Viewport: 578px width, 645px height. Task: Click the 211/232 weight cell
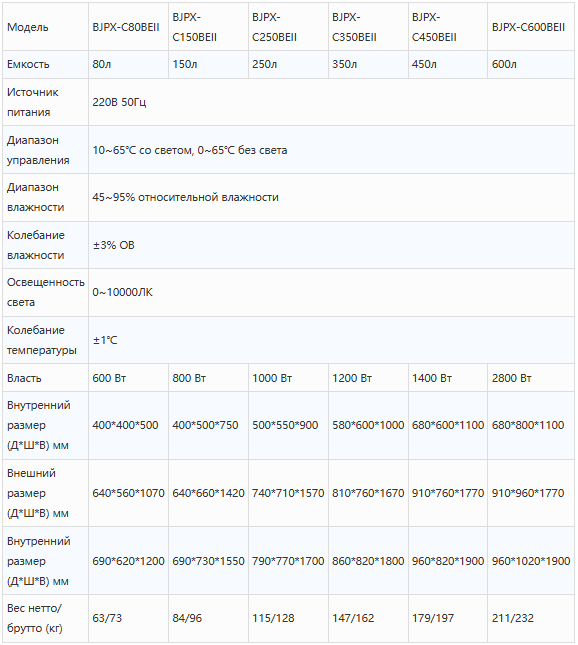pos(531,618)
